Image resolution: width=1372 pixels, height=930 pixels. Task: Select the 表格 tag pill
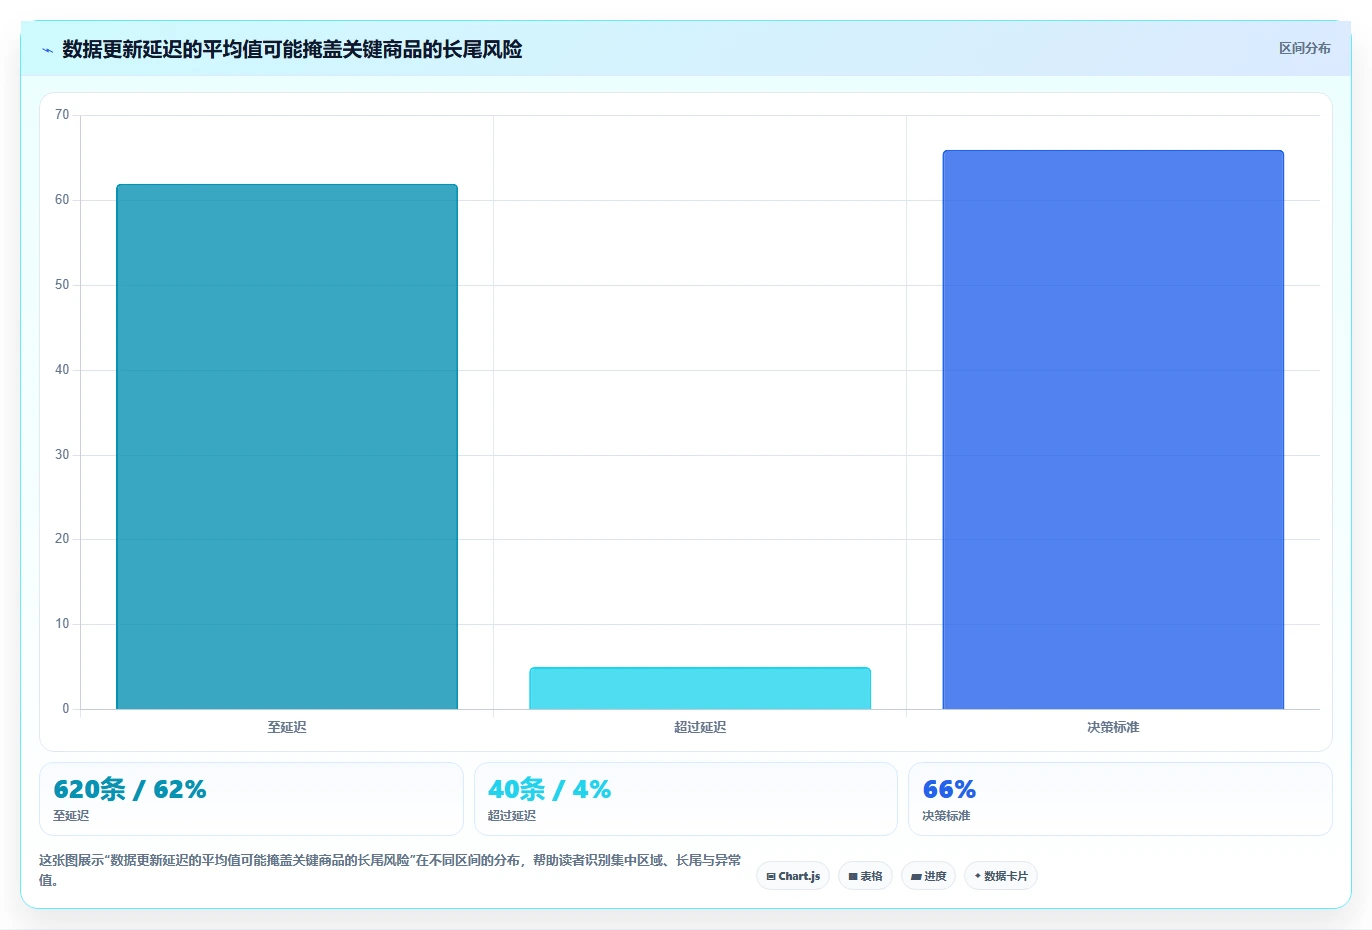click(x=865, y=876)
